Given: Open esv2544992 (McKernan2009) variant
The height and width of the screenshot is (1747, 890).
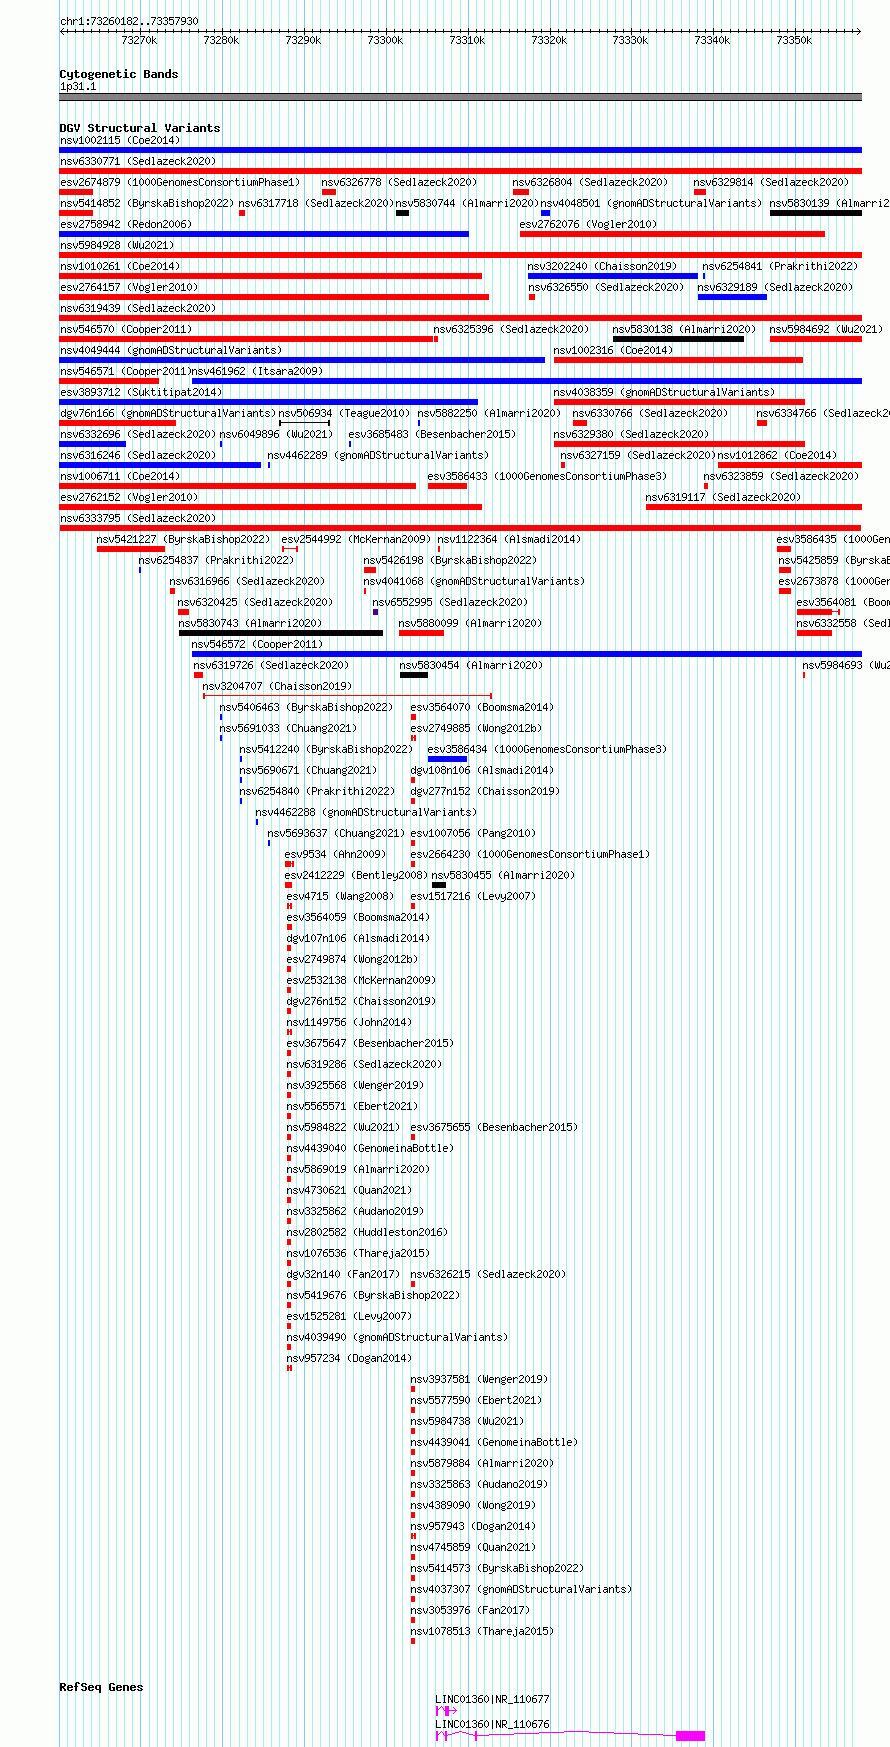Looking at the screenshot, I should tap(356, 539).
